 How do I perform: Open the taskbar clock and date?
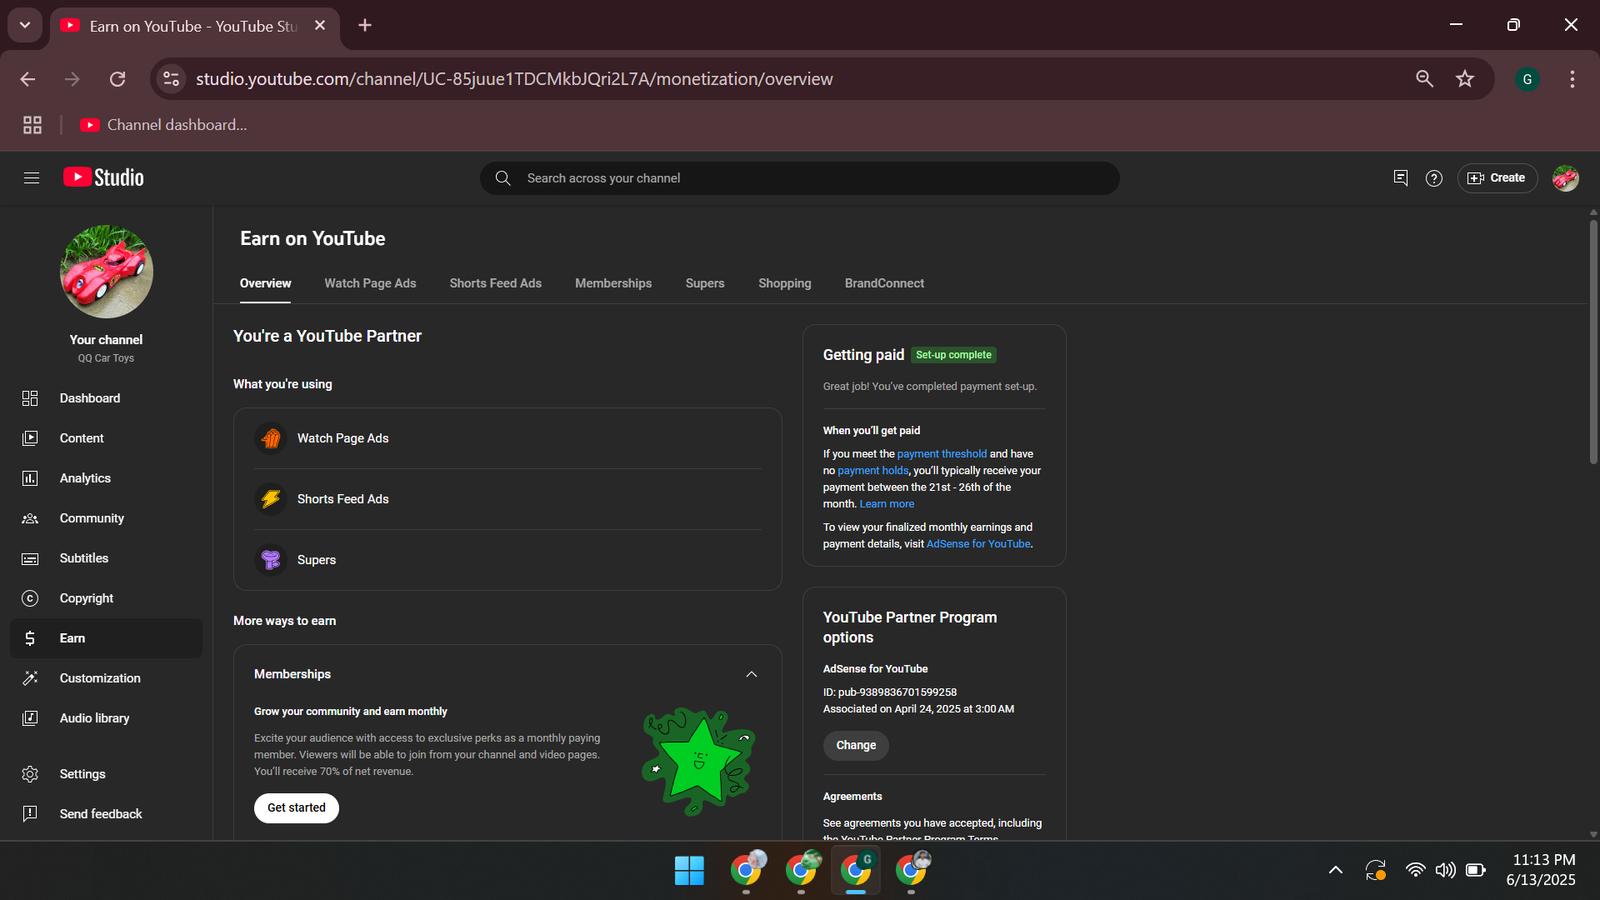(x=1541, y=870)
